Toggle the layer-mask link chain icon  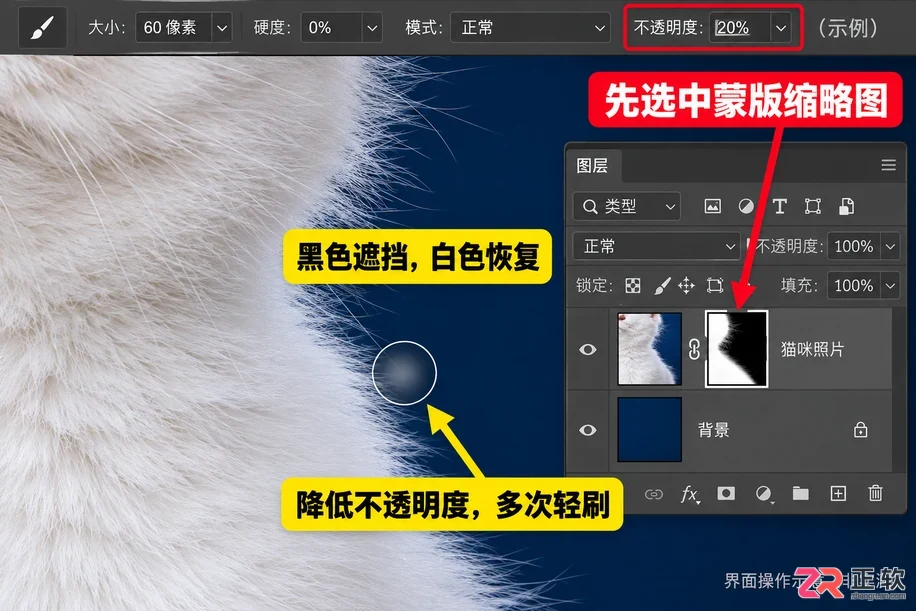click(694, 349)
